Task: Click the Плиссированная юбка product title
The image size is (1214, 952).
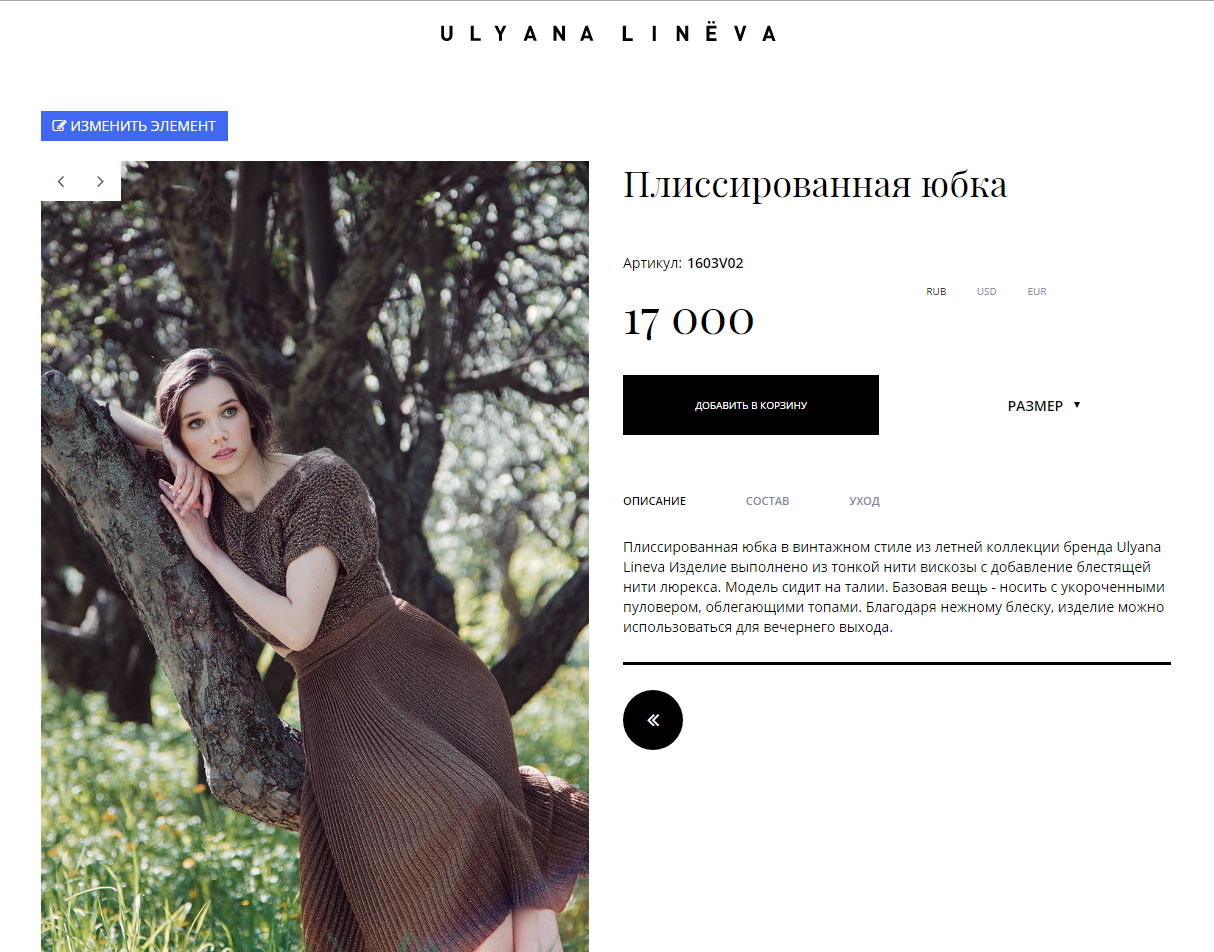Action: pyautogui.click(x=815, y=186)
